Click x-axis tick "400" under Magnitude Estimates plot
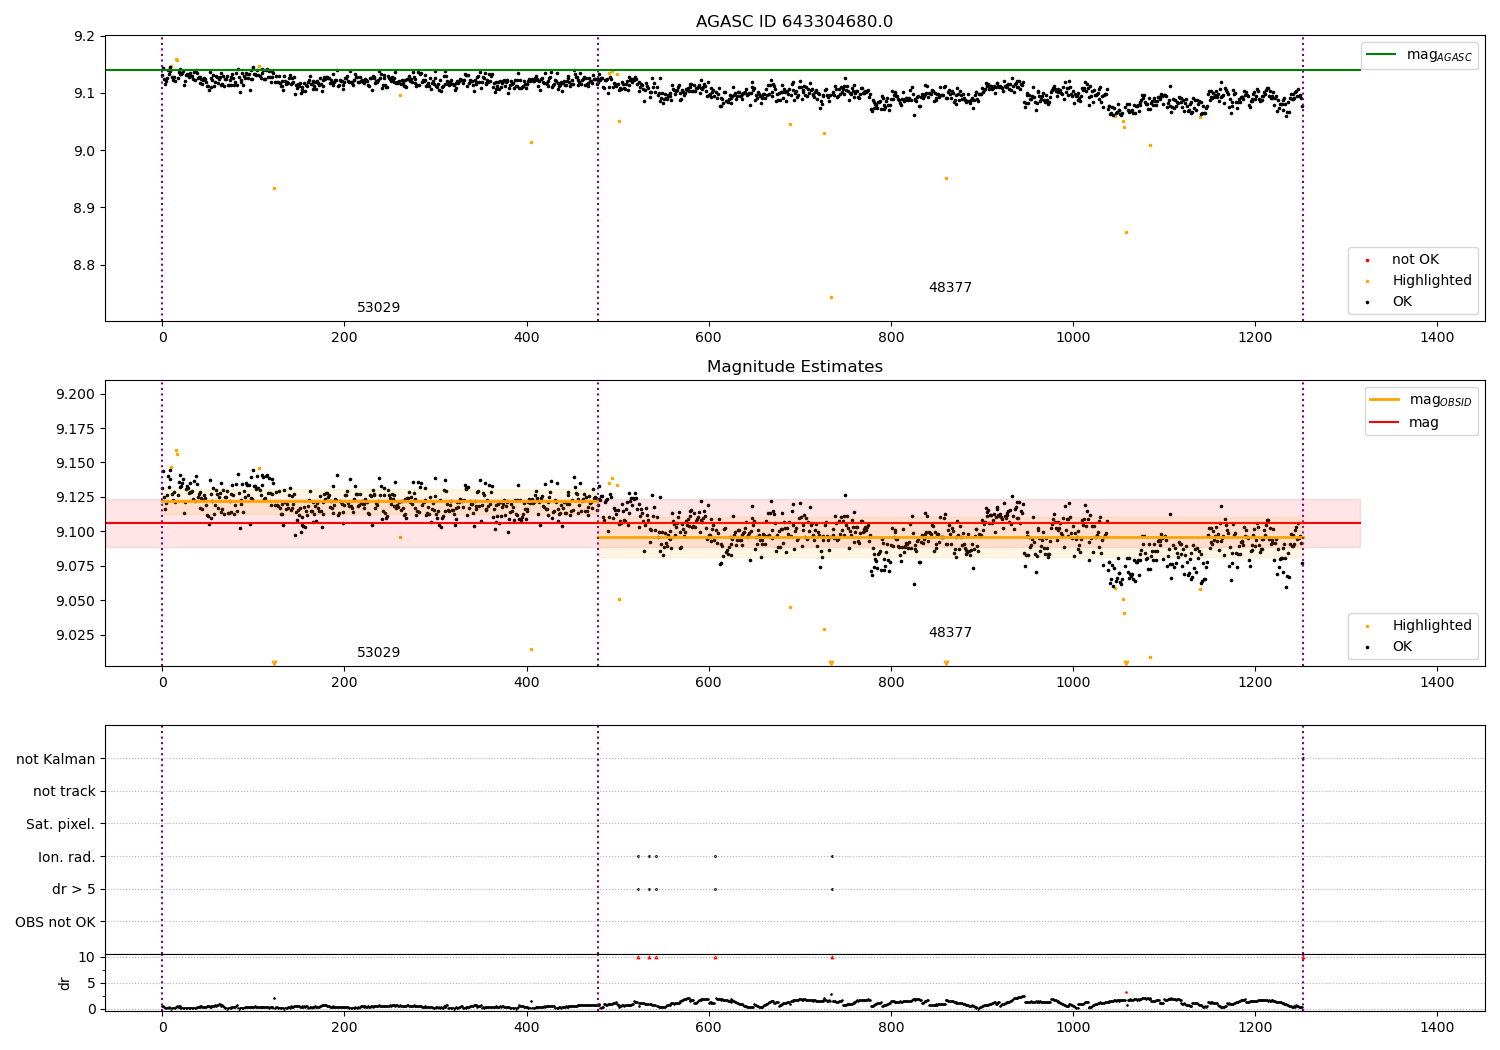The height and width of the screenshot is (1050, 1500). pos(527,683)
